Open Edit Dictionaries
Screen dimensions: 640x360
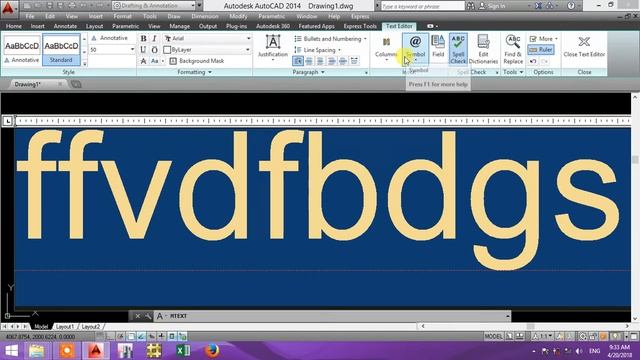tap(483, 49)
